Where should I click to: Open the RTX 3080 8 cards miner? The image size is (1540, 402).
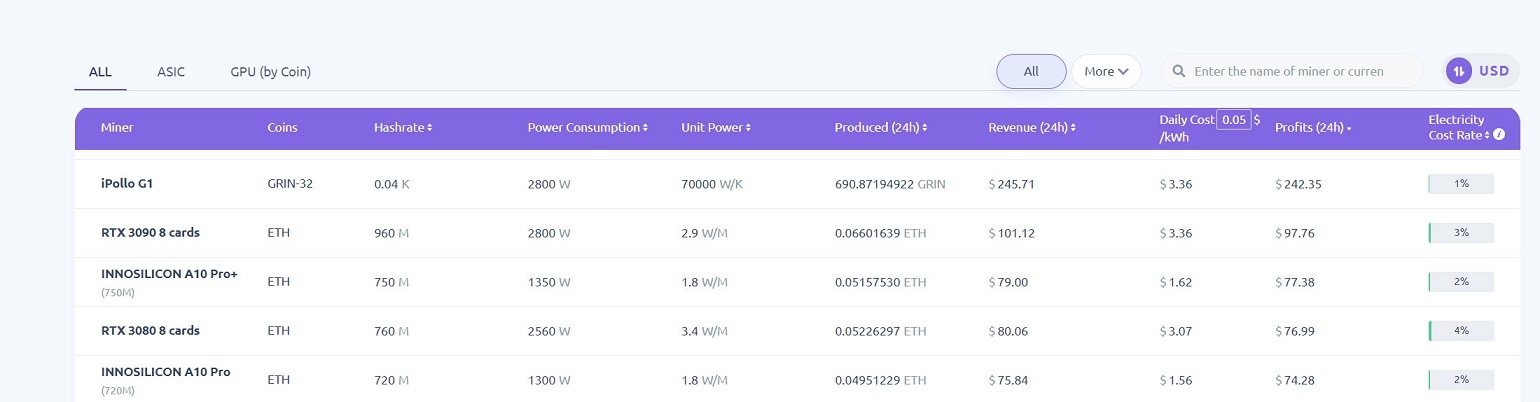[x=150, y=331]
